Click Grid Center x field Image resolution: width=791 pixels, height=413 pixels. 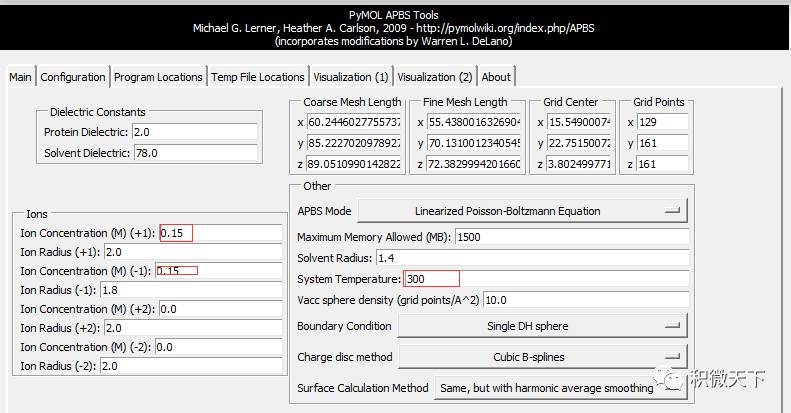[x=579, y=122]
